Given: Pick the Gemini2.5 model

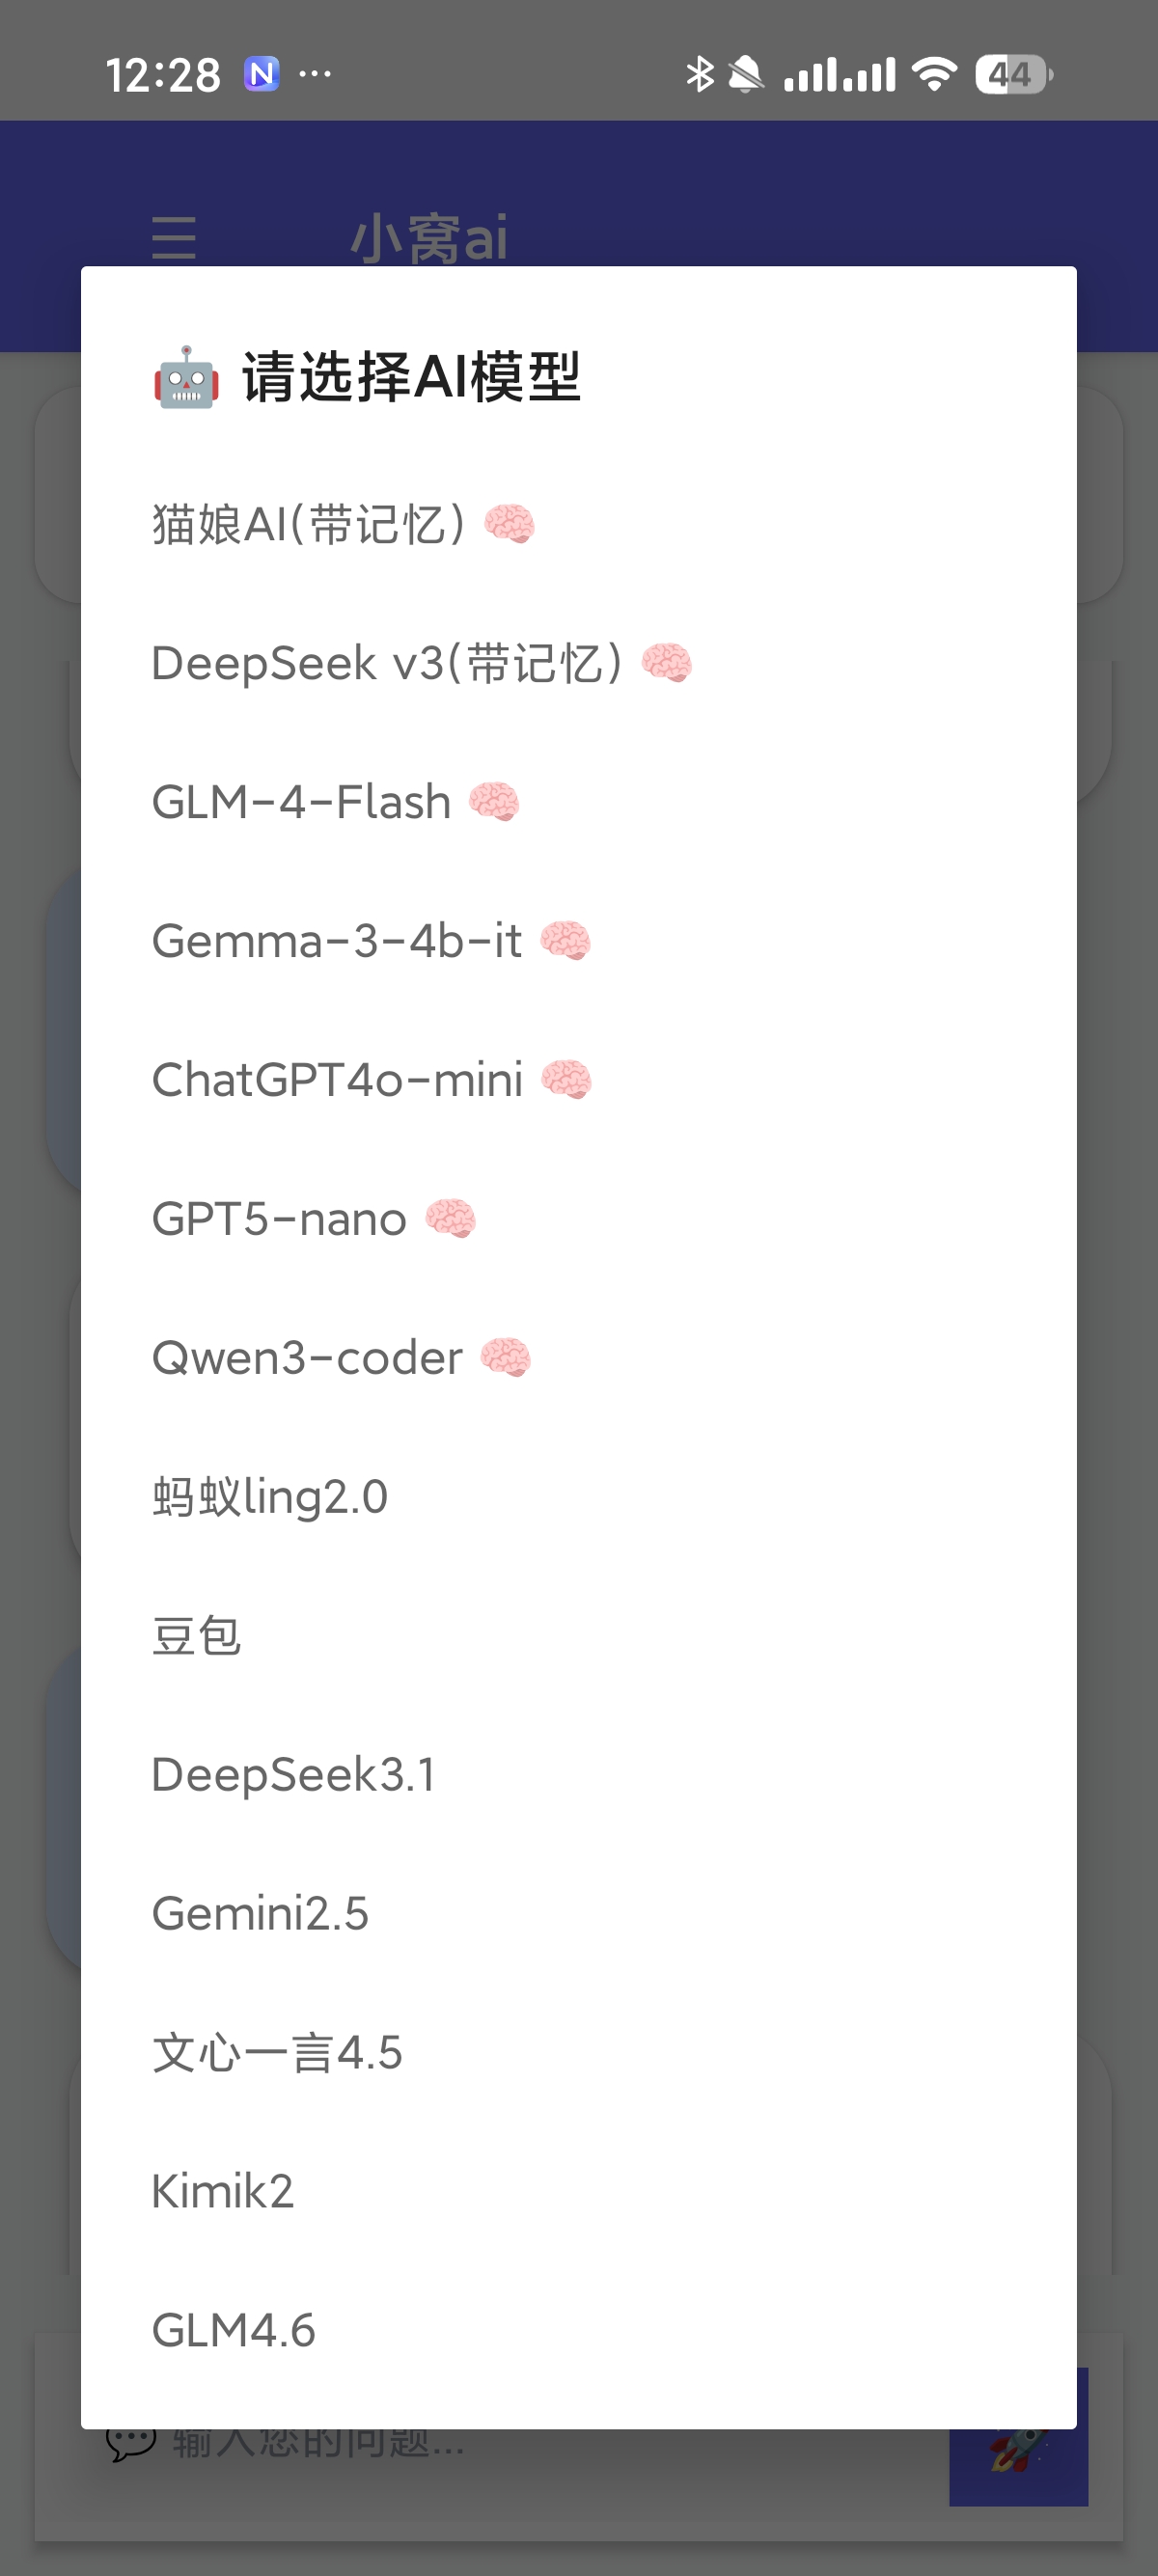Looking at the screenshot, I should tap(260, 1914).
